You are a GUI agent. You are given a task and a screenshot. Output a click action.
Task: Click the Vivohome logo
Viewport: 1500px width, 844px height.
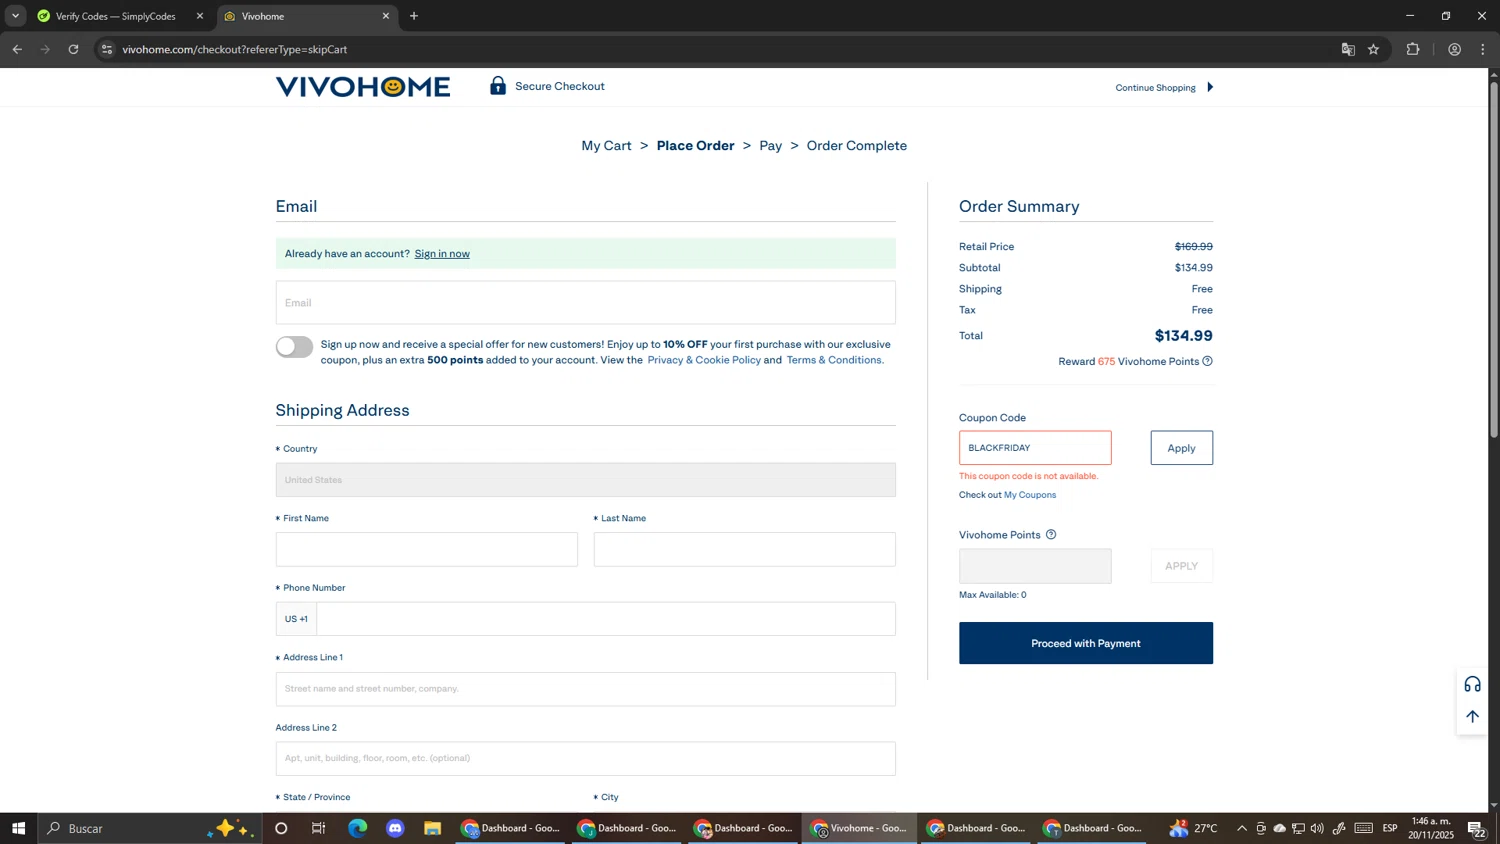363,87
